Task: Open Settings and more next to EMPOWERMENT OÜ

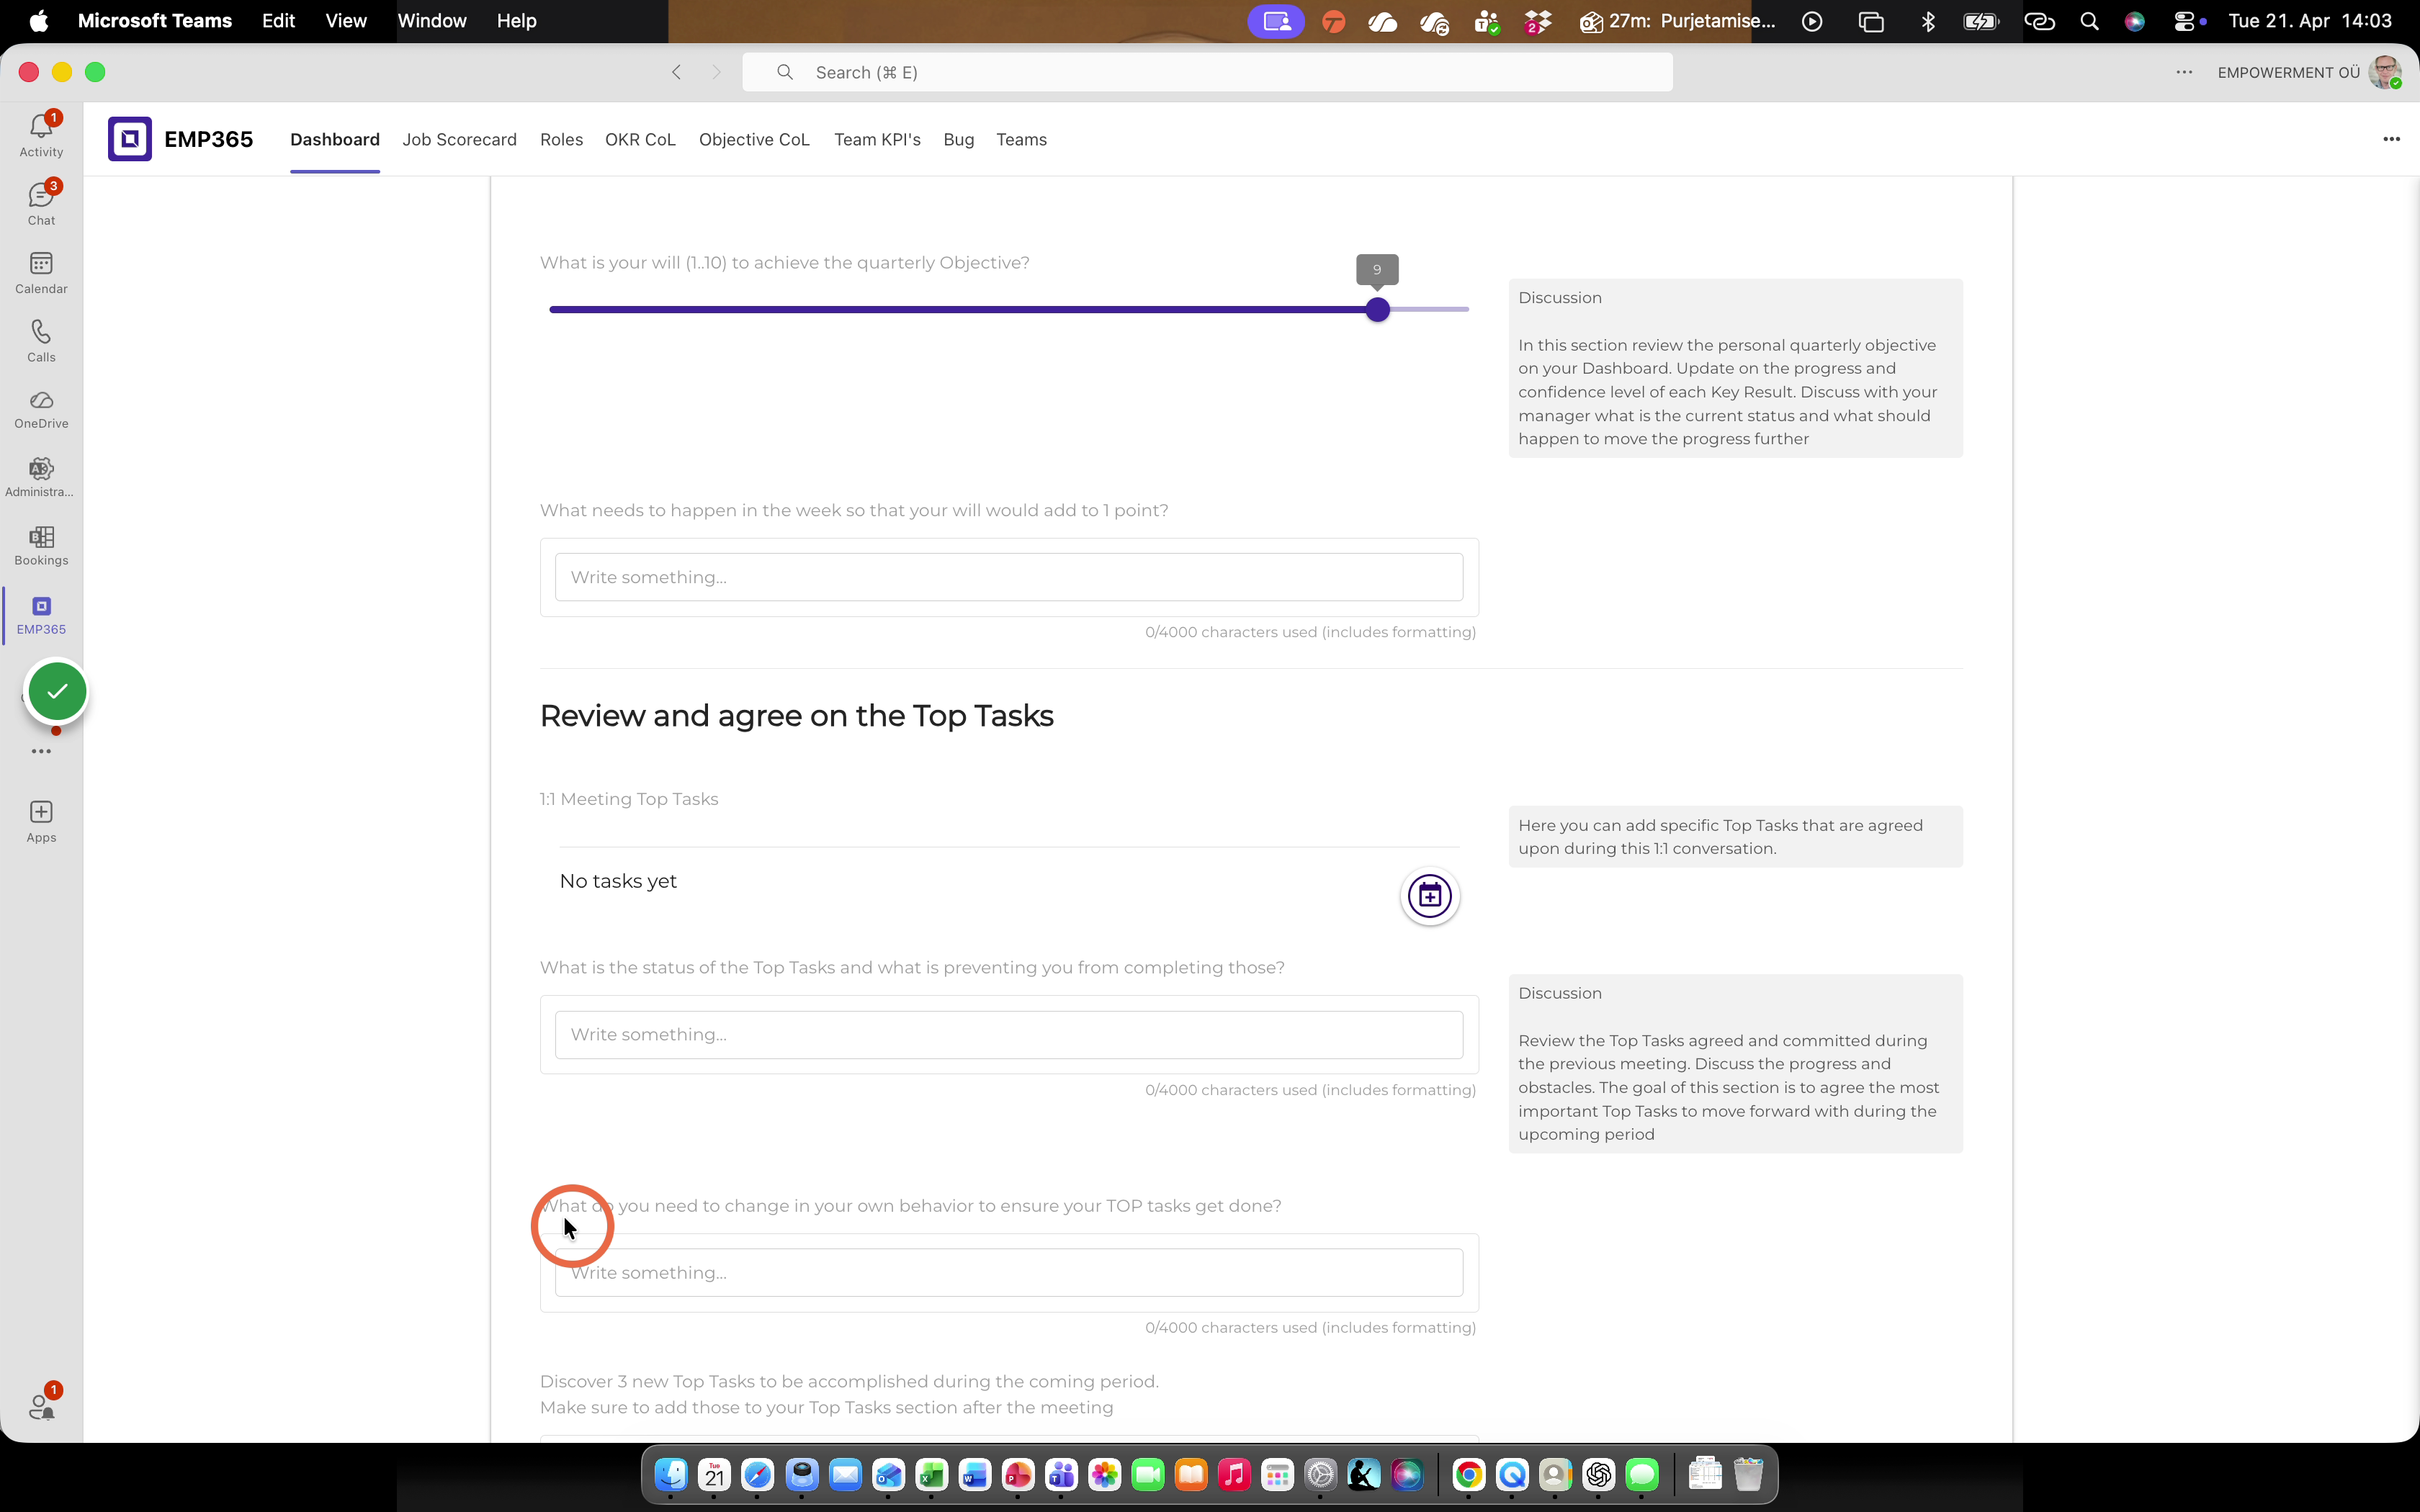Action: 2184,72
